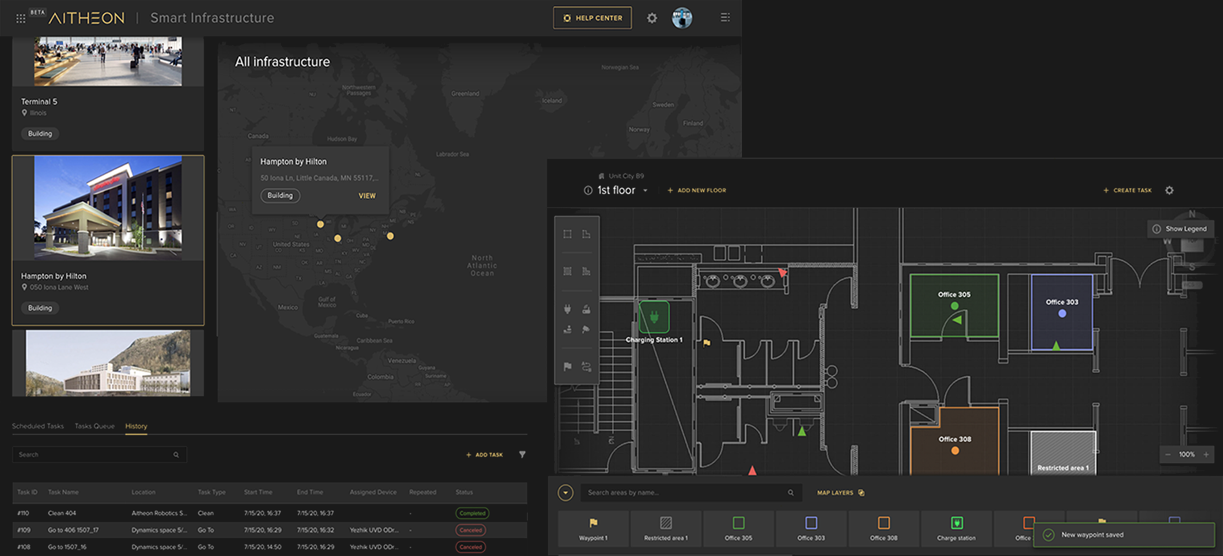Click the apps grid icon beside Aitheon logo
The image size is (1223, 556).
[21, 18]
